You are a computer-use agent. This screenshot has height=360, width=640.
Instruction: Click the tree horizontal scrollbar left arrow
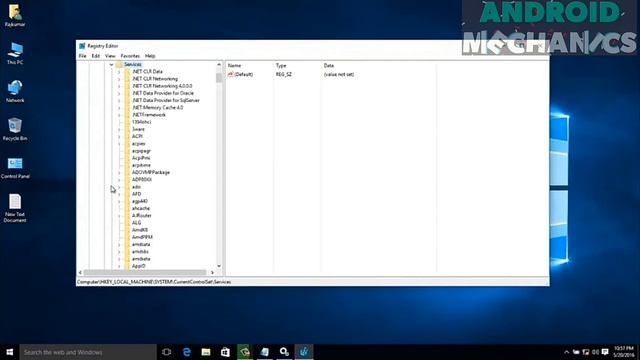(x=80, y=273)
